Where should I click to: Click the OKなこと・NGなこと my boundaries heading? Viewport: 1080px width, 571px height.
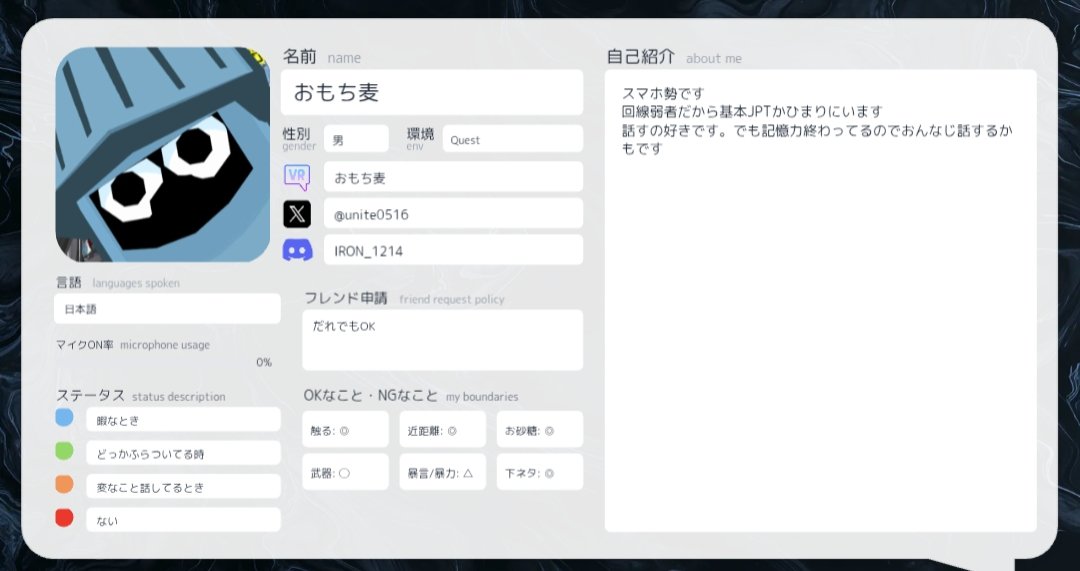pyautogui.click(x=411, y=396)
